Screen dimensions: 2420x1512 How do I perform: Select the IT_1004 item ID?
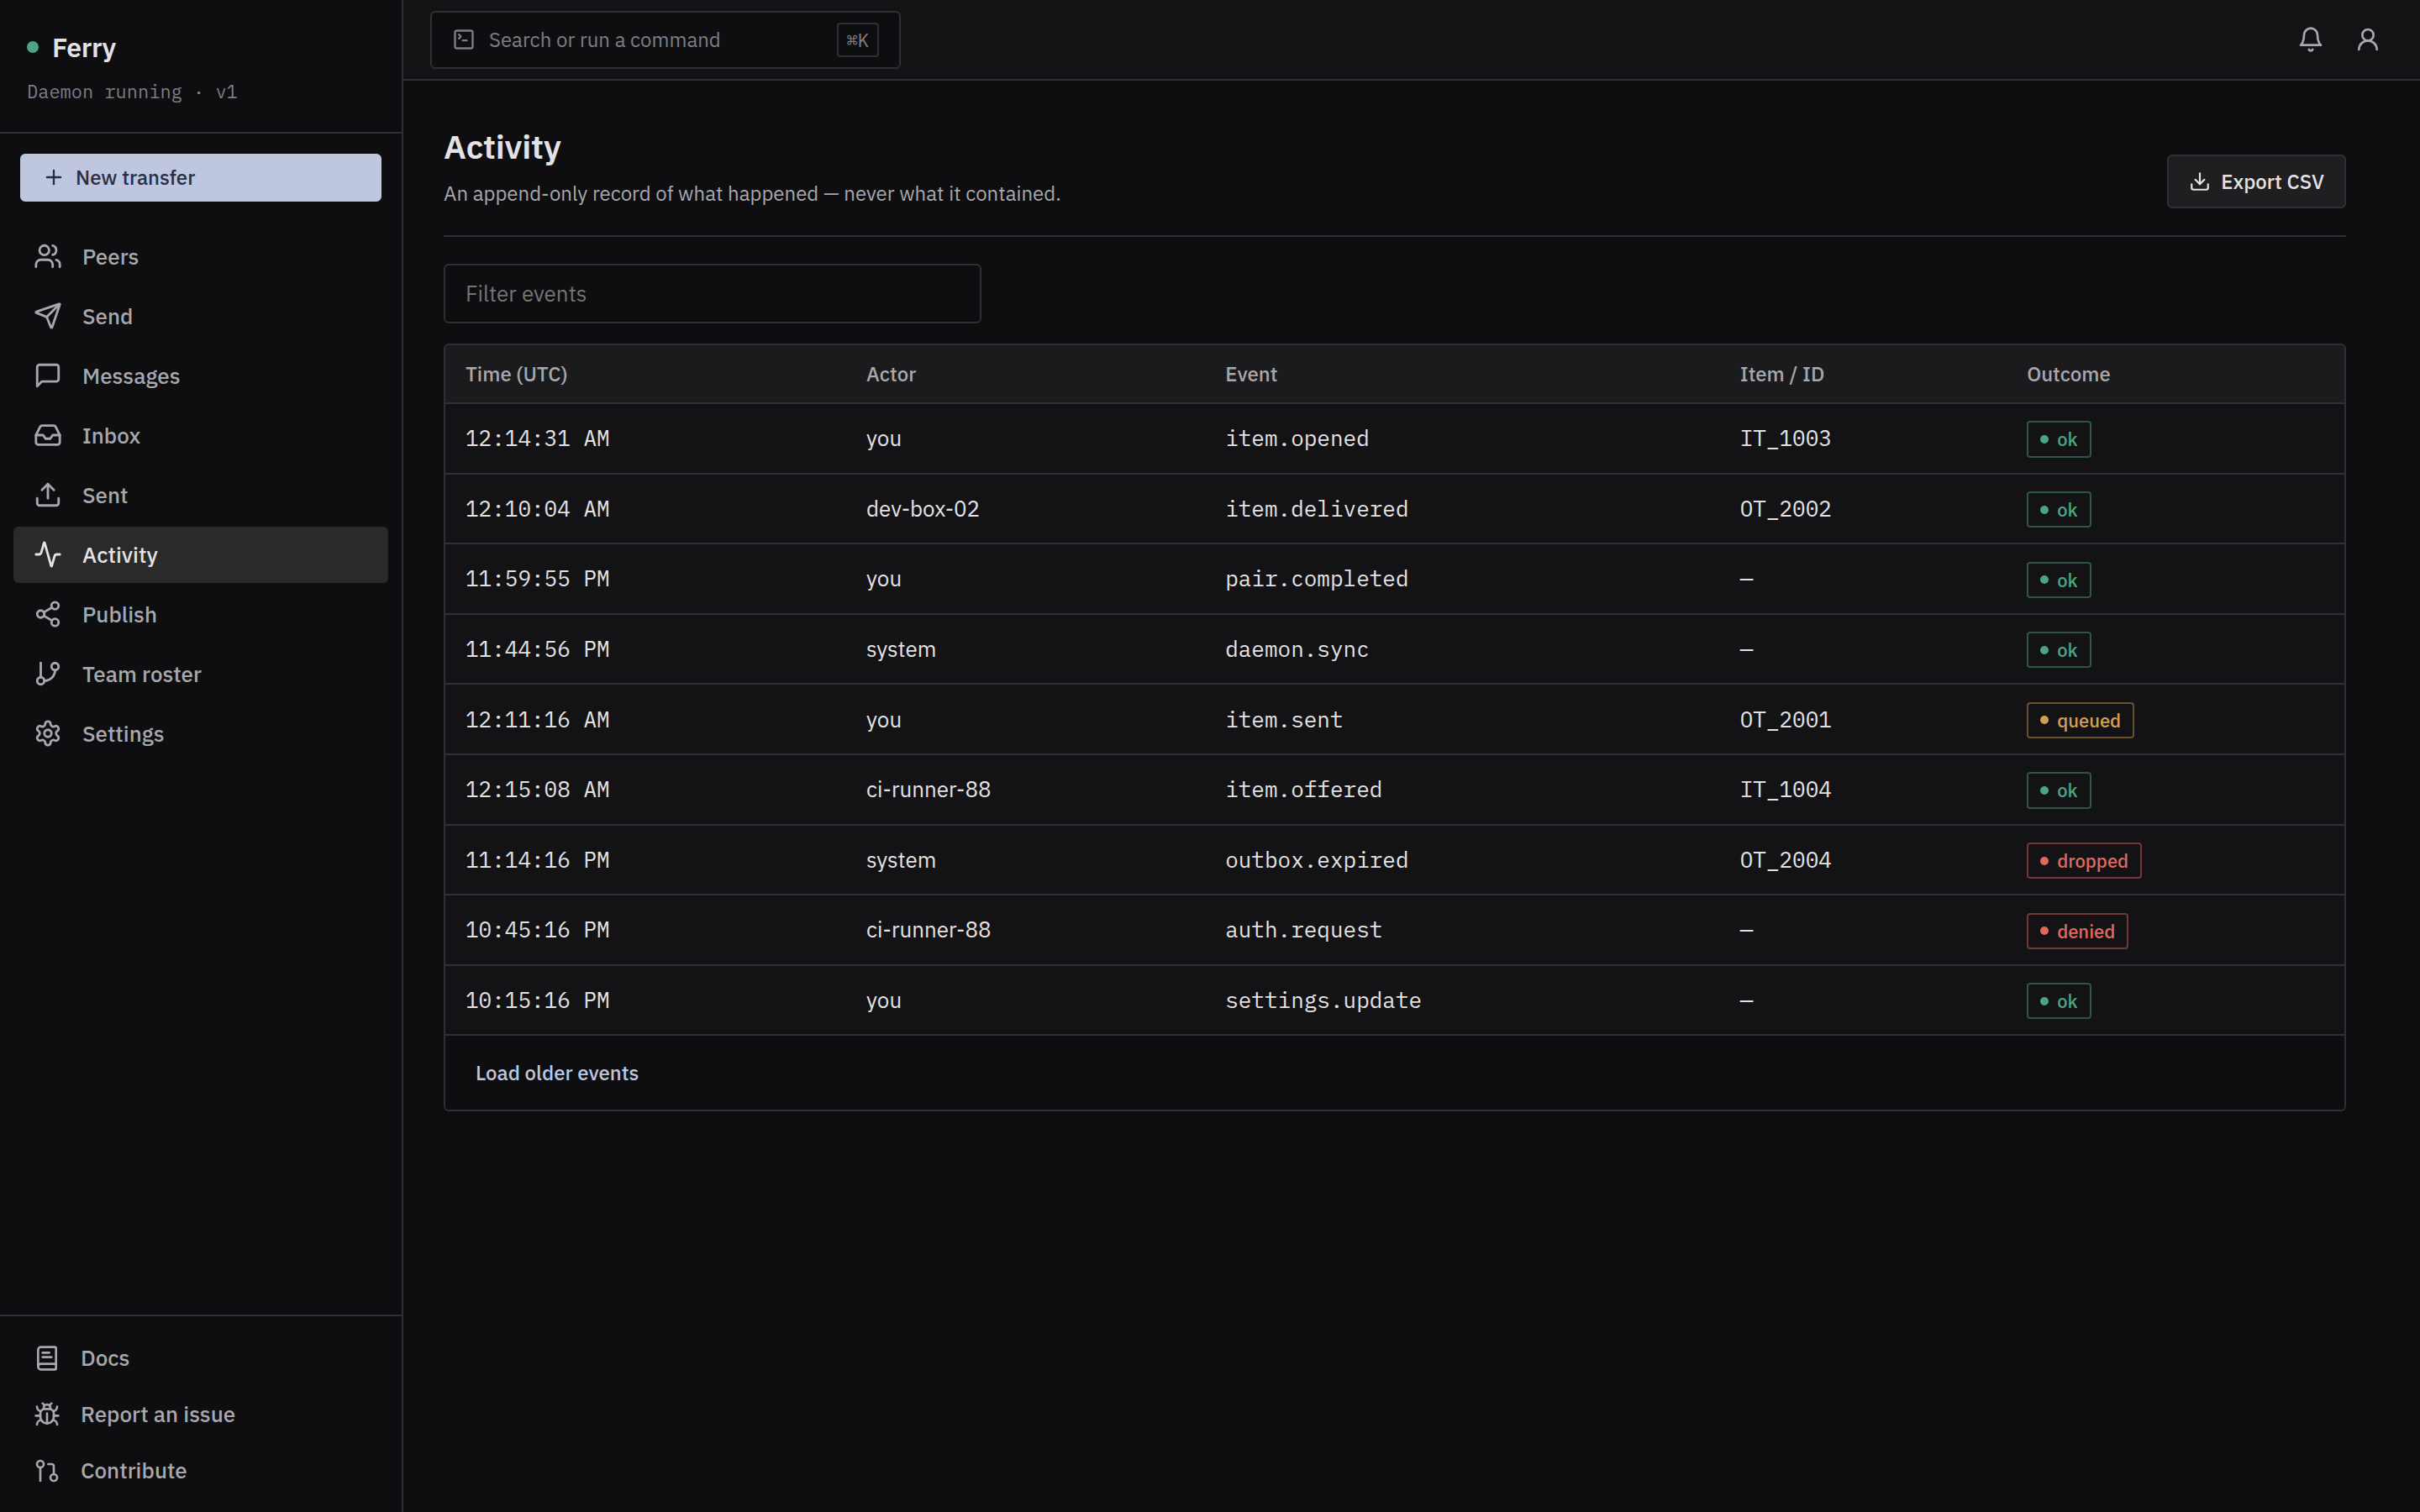click(x=1785, y=790)
